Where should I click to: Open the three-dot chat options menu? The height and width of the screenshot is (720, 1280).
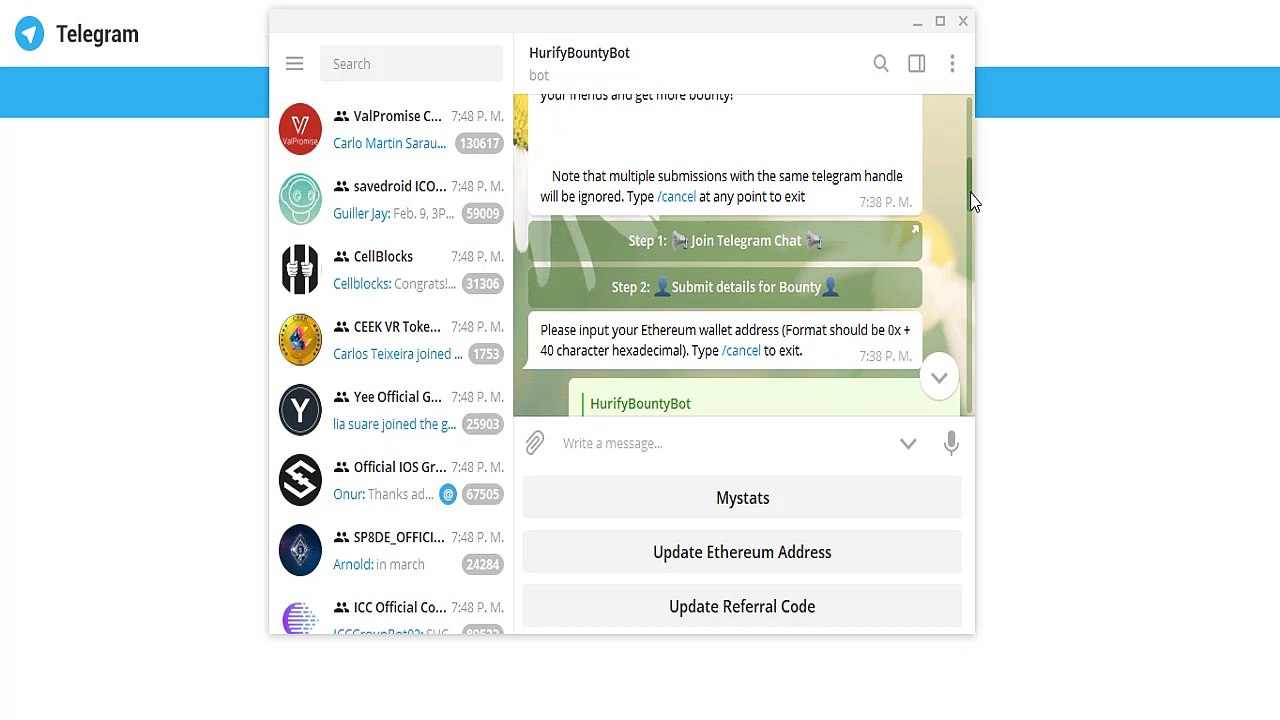point(952,64)
